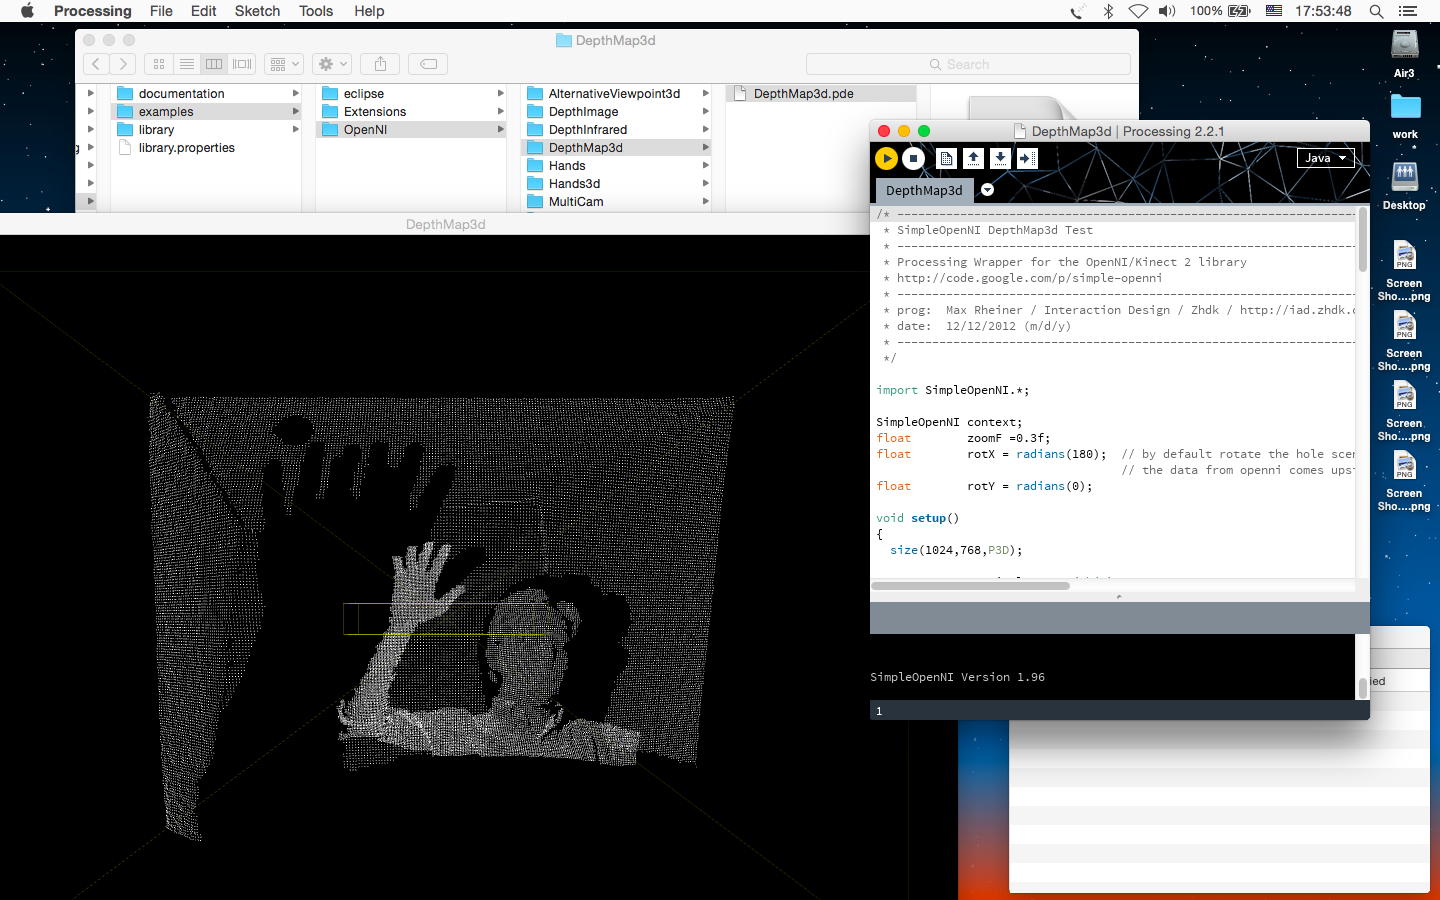Select the MultiCam folder in Finder
Screen dimensions: 1440x900
tap(616, 201)
